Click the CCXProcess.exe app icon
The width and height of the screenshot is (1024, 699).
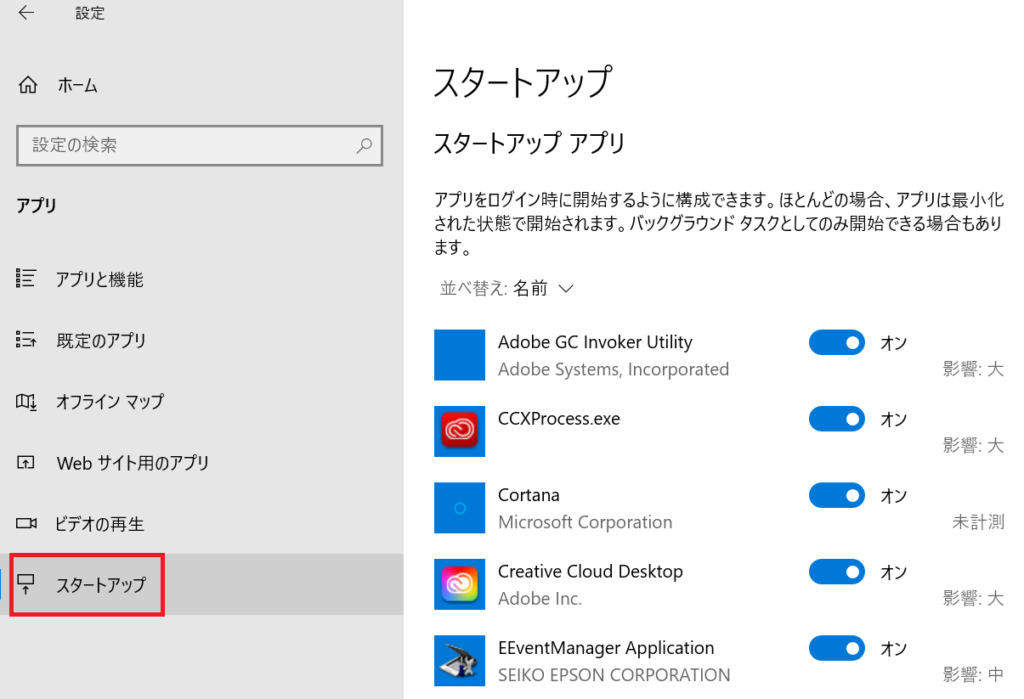click(x=459, y=431)
